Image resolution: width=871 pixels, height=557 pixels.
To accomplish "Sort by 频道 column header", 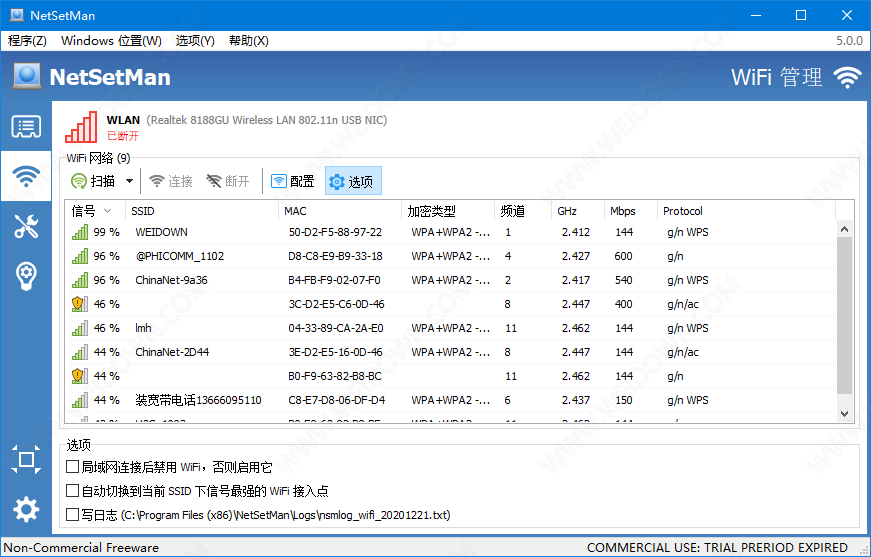I will click(x=523, y=211).
